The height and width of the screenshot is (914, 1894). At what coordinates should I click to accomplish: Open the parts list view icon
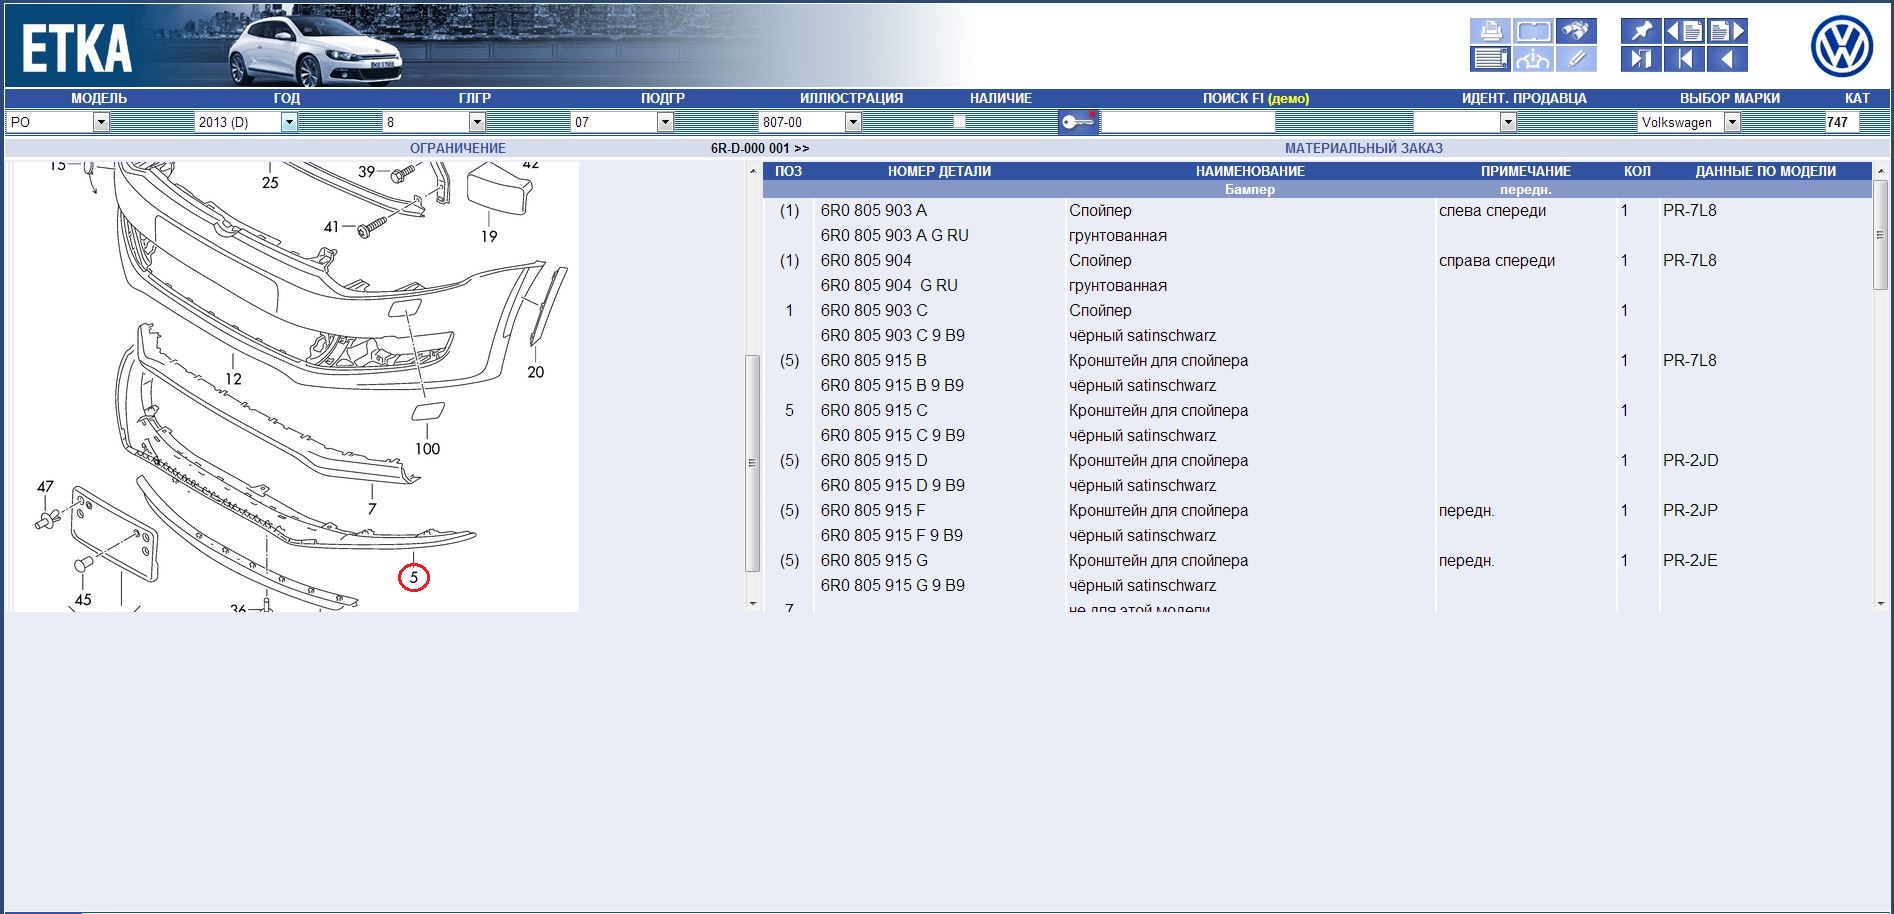point(1489,59)
